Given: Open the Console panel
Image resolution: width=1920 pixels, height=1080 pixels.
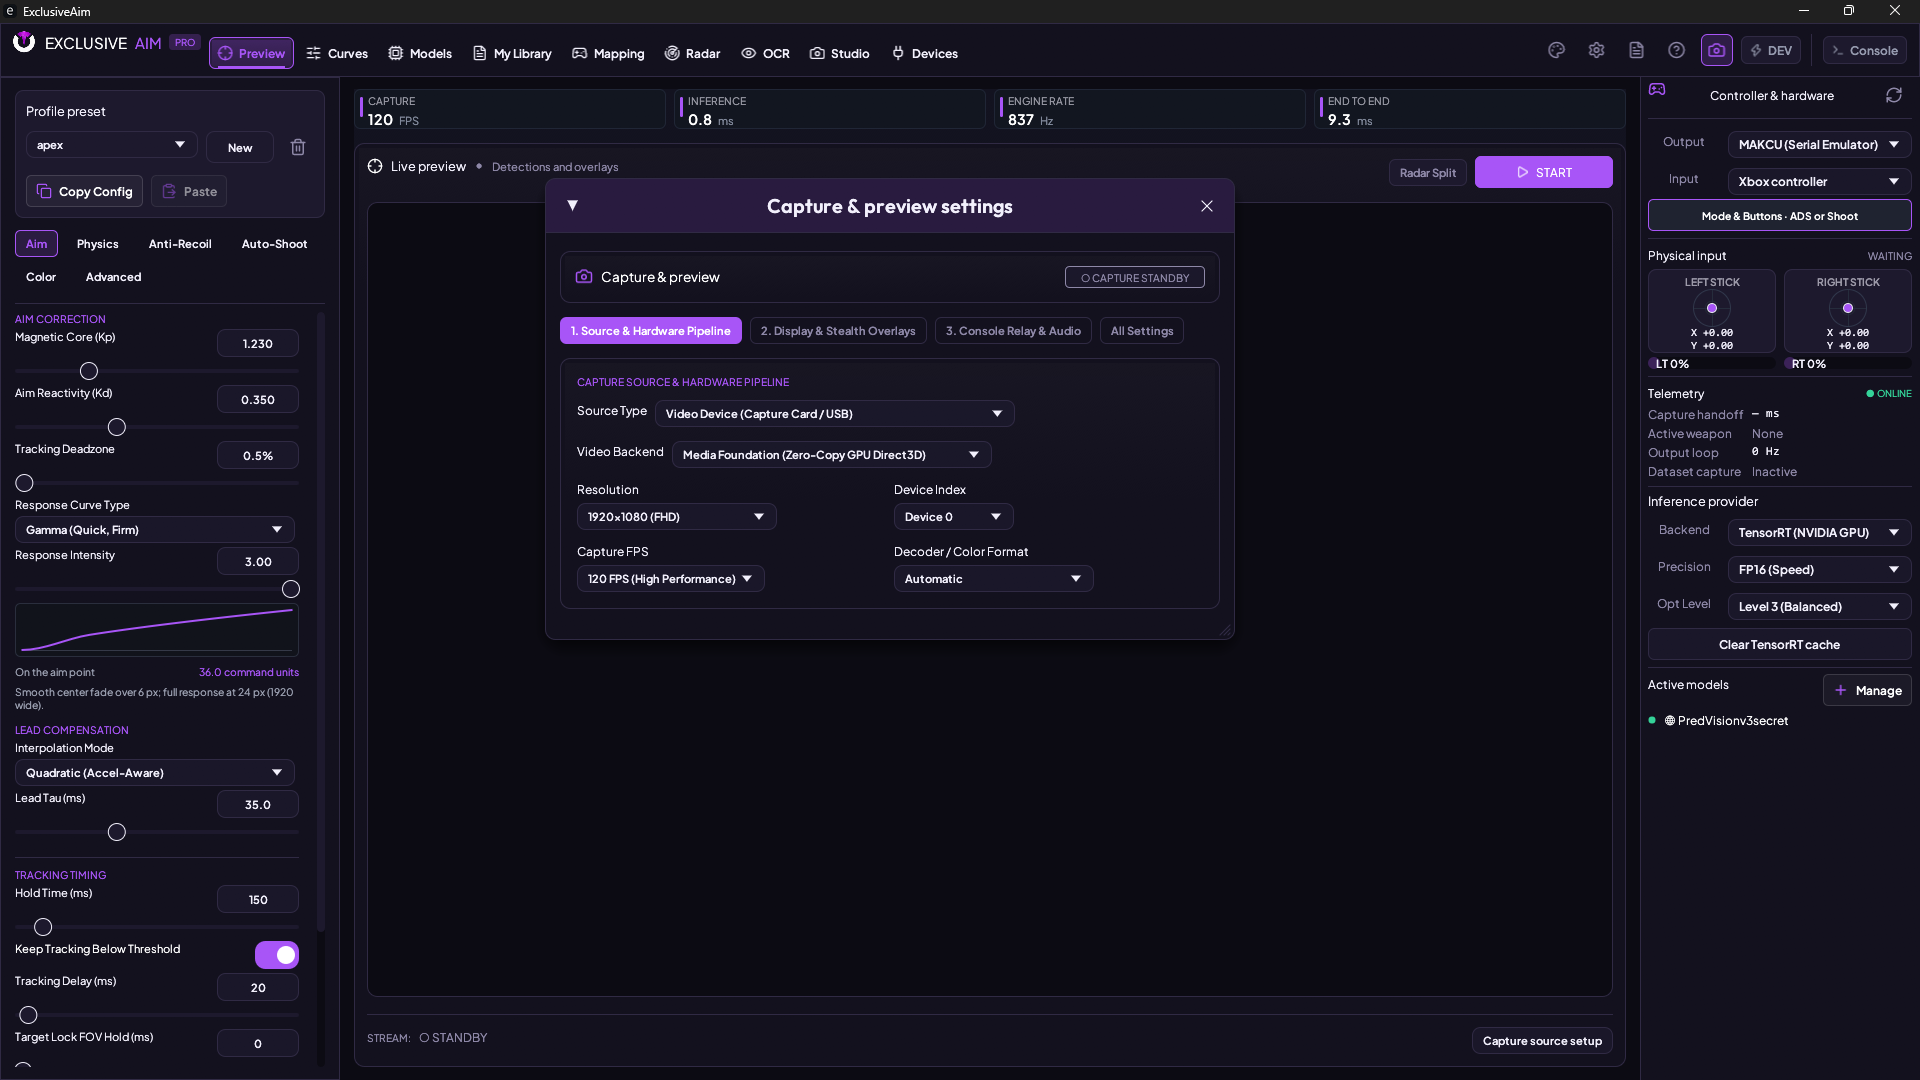Looking at the screenshot, I should point(1864,51).
